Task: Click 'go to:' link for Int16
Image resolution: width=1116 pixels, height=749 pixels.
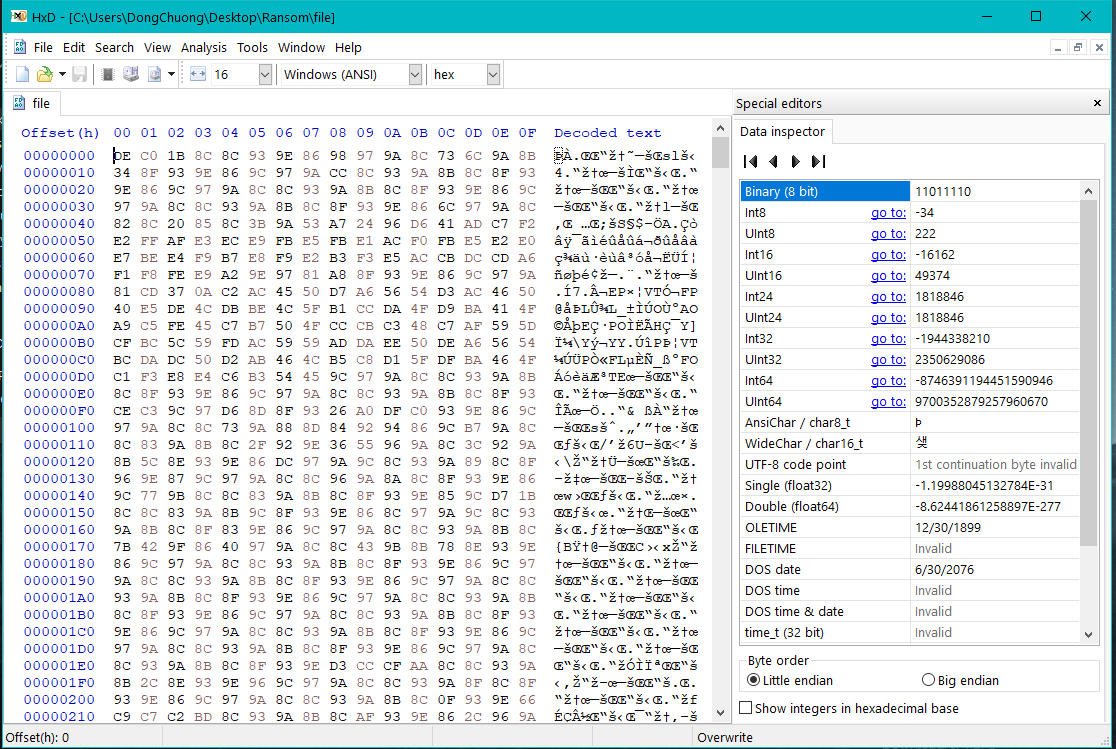Action: pyautogui.click(x=888, y=255)
